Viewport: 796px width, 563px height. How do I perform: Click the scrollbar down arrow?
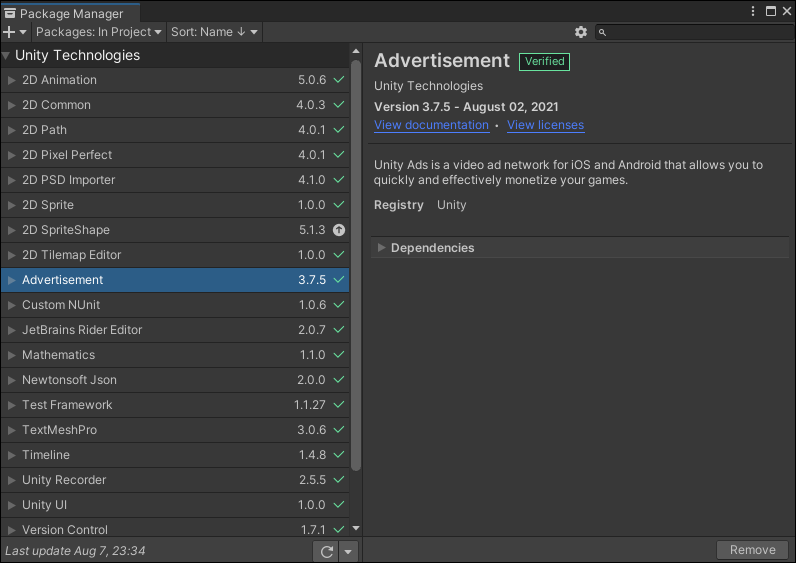pos(356,528)
